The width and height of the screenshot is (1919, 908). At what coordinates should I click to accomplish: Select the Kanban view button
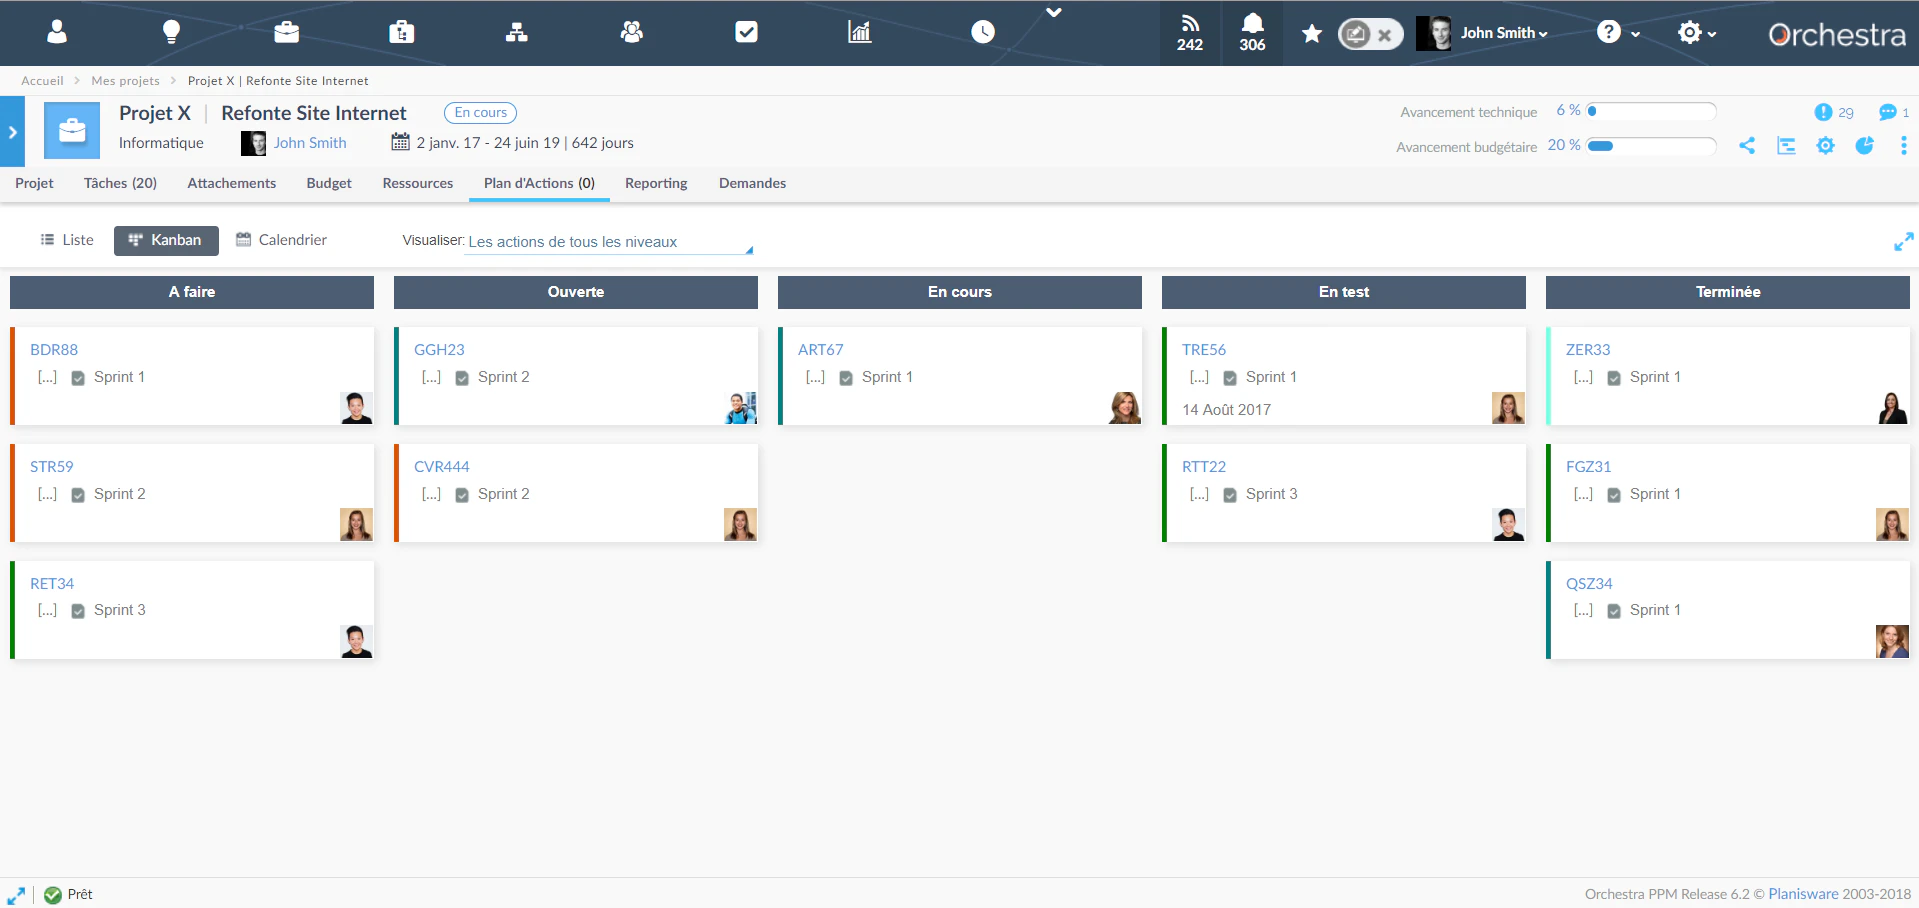pyautogui.click(x=166, y=240)
